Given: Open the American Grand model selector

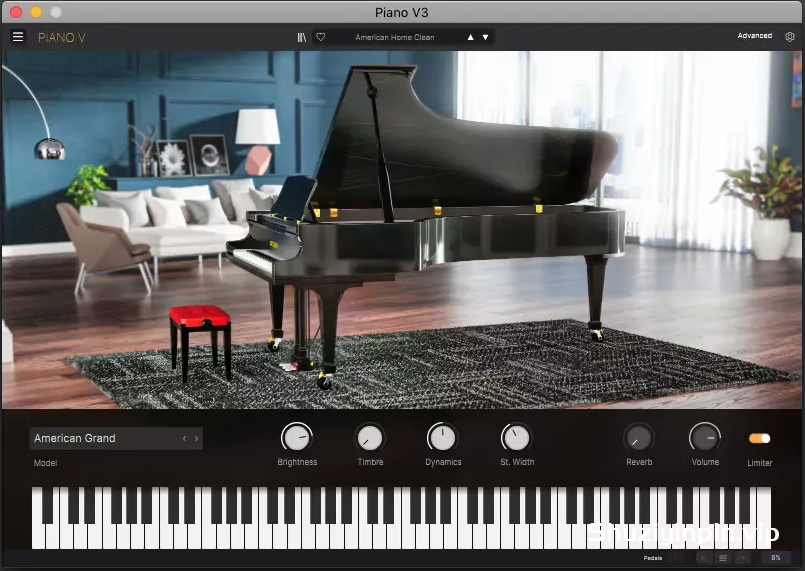Looking at the screenshot, I should point(116,439).
